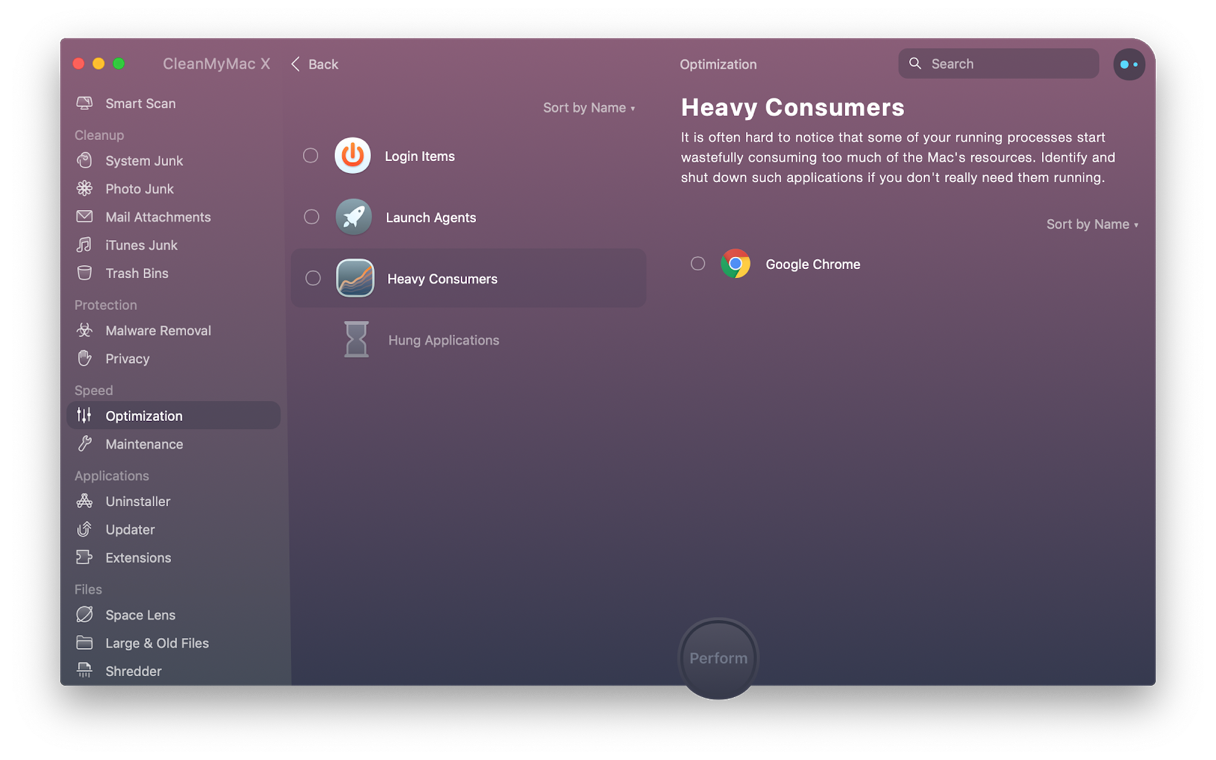
Task: Click the Trash Bins icon
Action: [x=85, y=272]
